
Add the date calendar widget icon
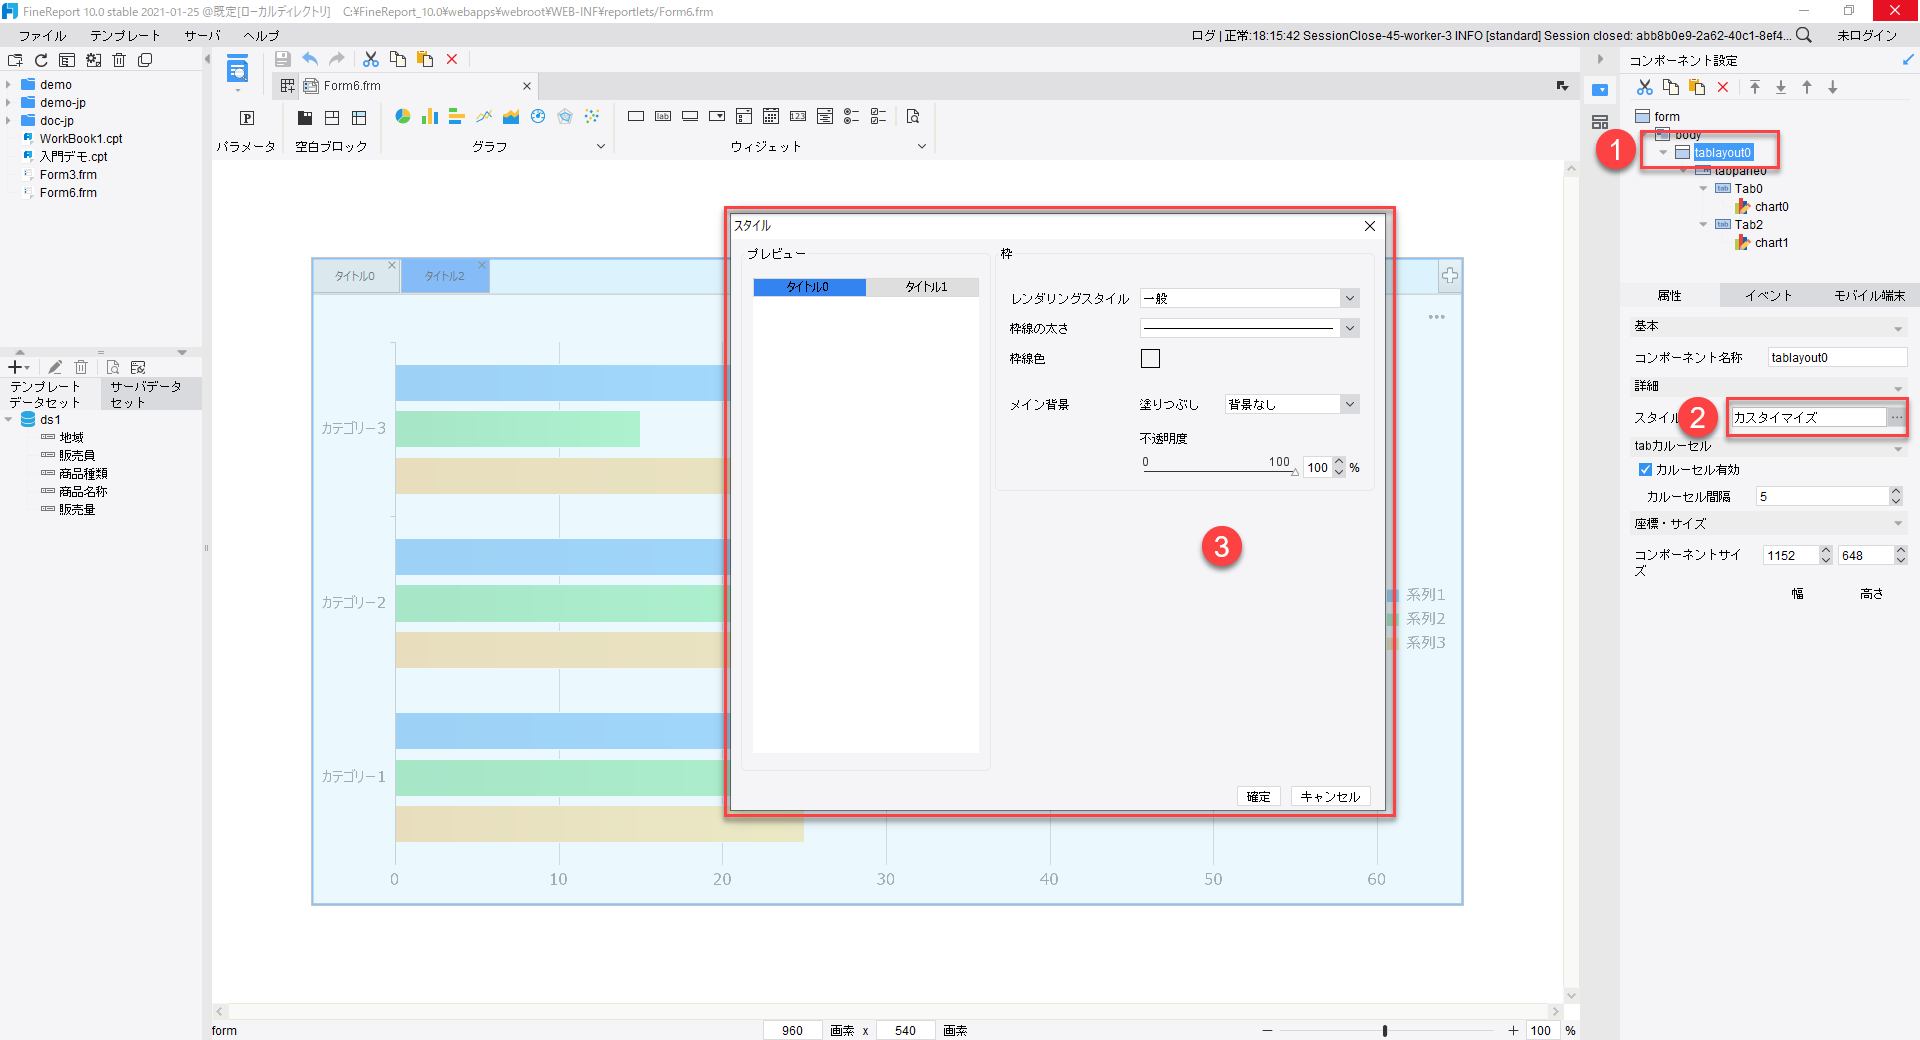771,117
